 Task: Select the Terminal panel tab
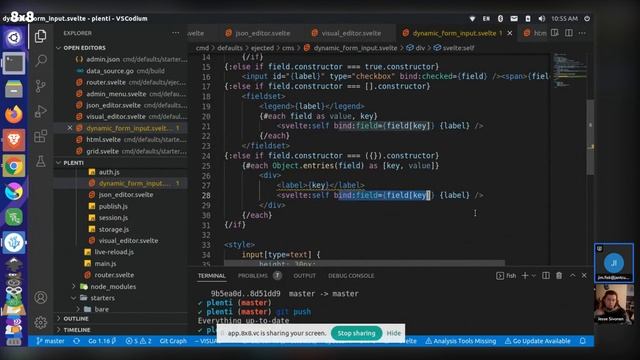(x=211, y=276)
